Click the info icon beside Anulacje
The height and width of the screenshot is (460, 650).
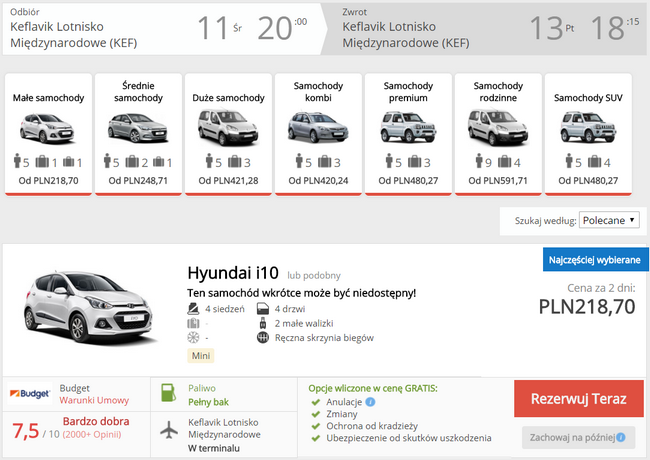(371, 402)
